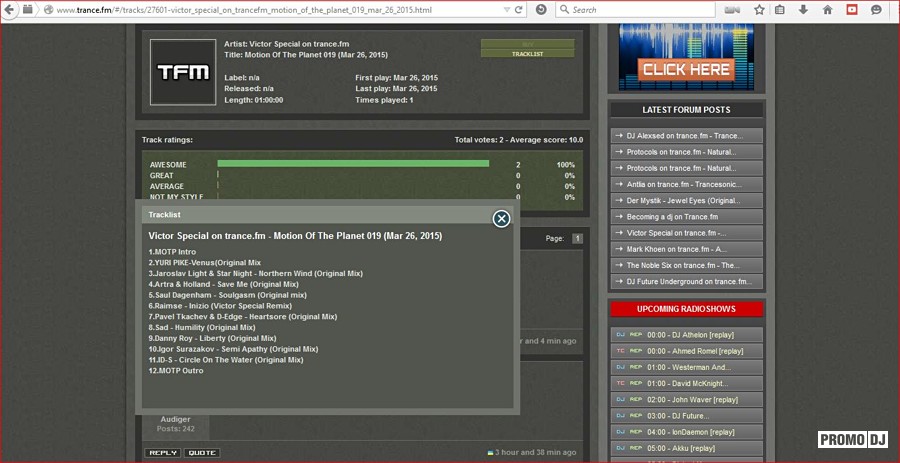Click the TFM logo thumbnail
The image size is (900, 463).
pyautogui.click(x=182, y=72)
